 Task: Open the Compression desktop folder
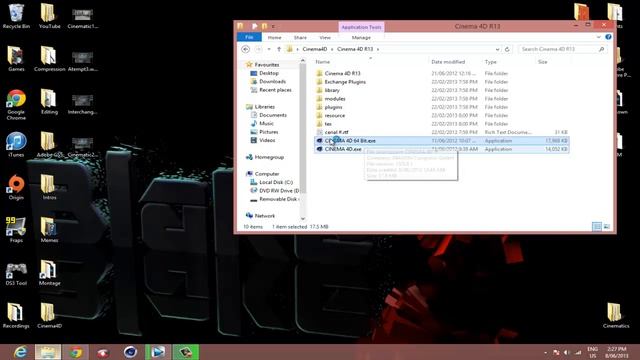[x=49, y=59]
